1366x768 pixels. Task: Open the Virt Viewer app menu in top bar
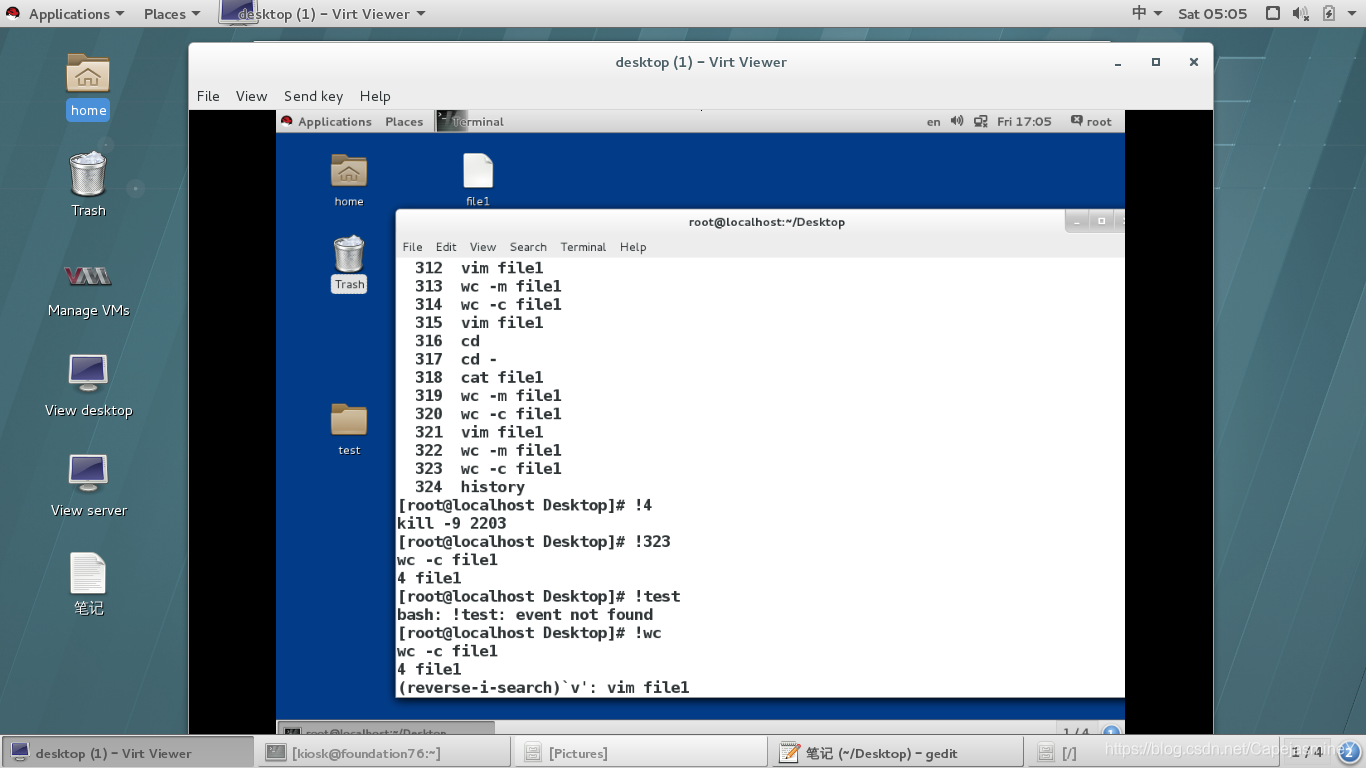coord(332,14)
